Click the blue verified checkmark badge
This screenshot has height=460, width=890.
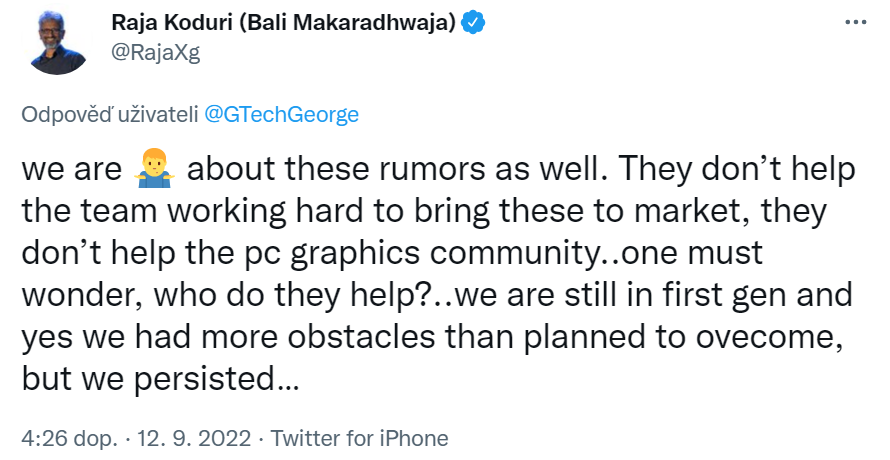473,23
